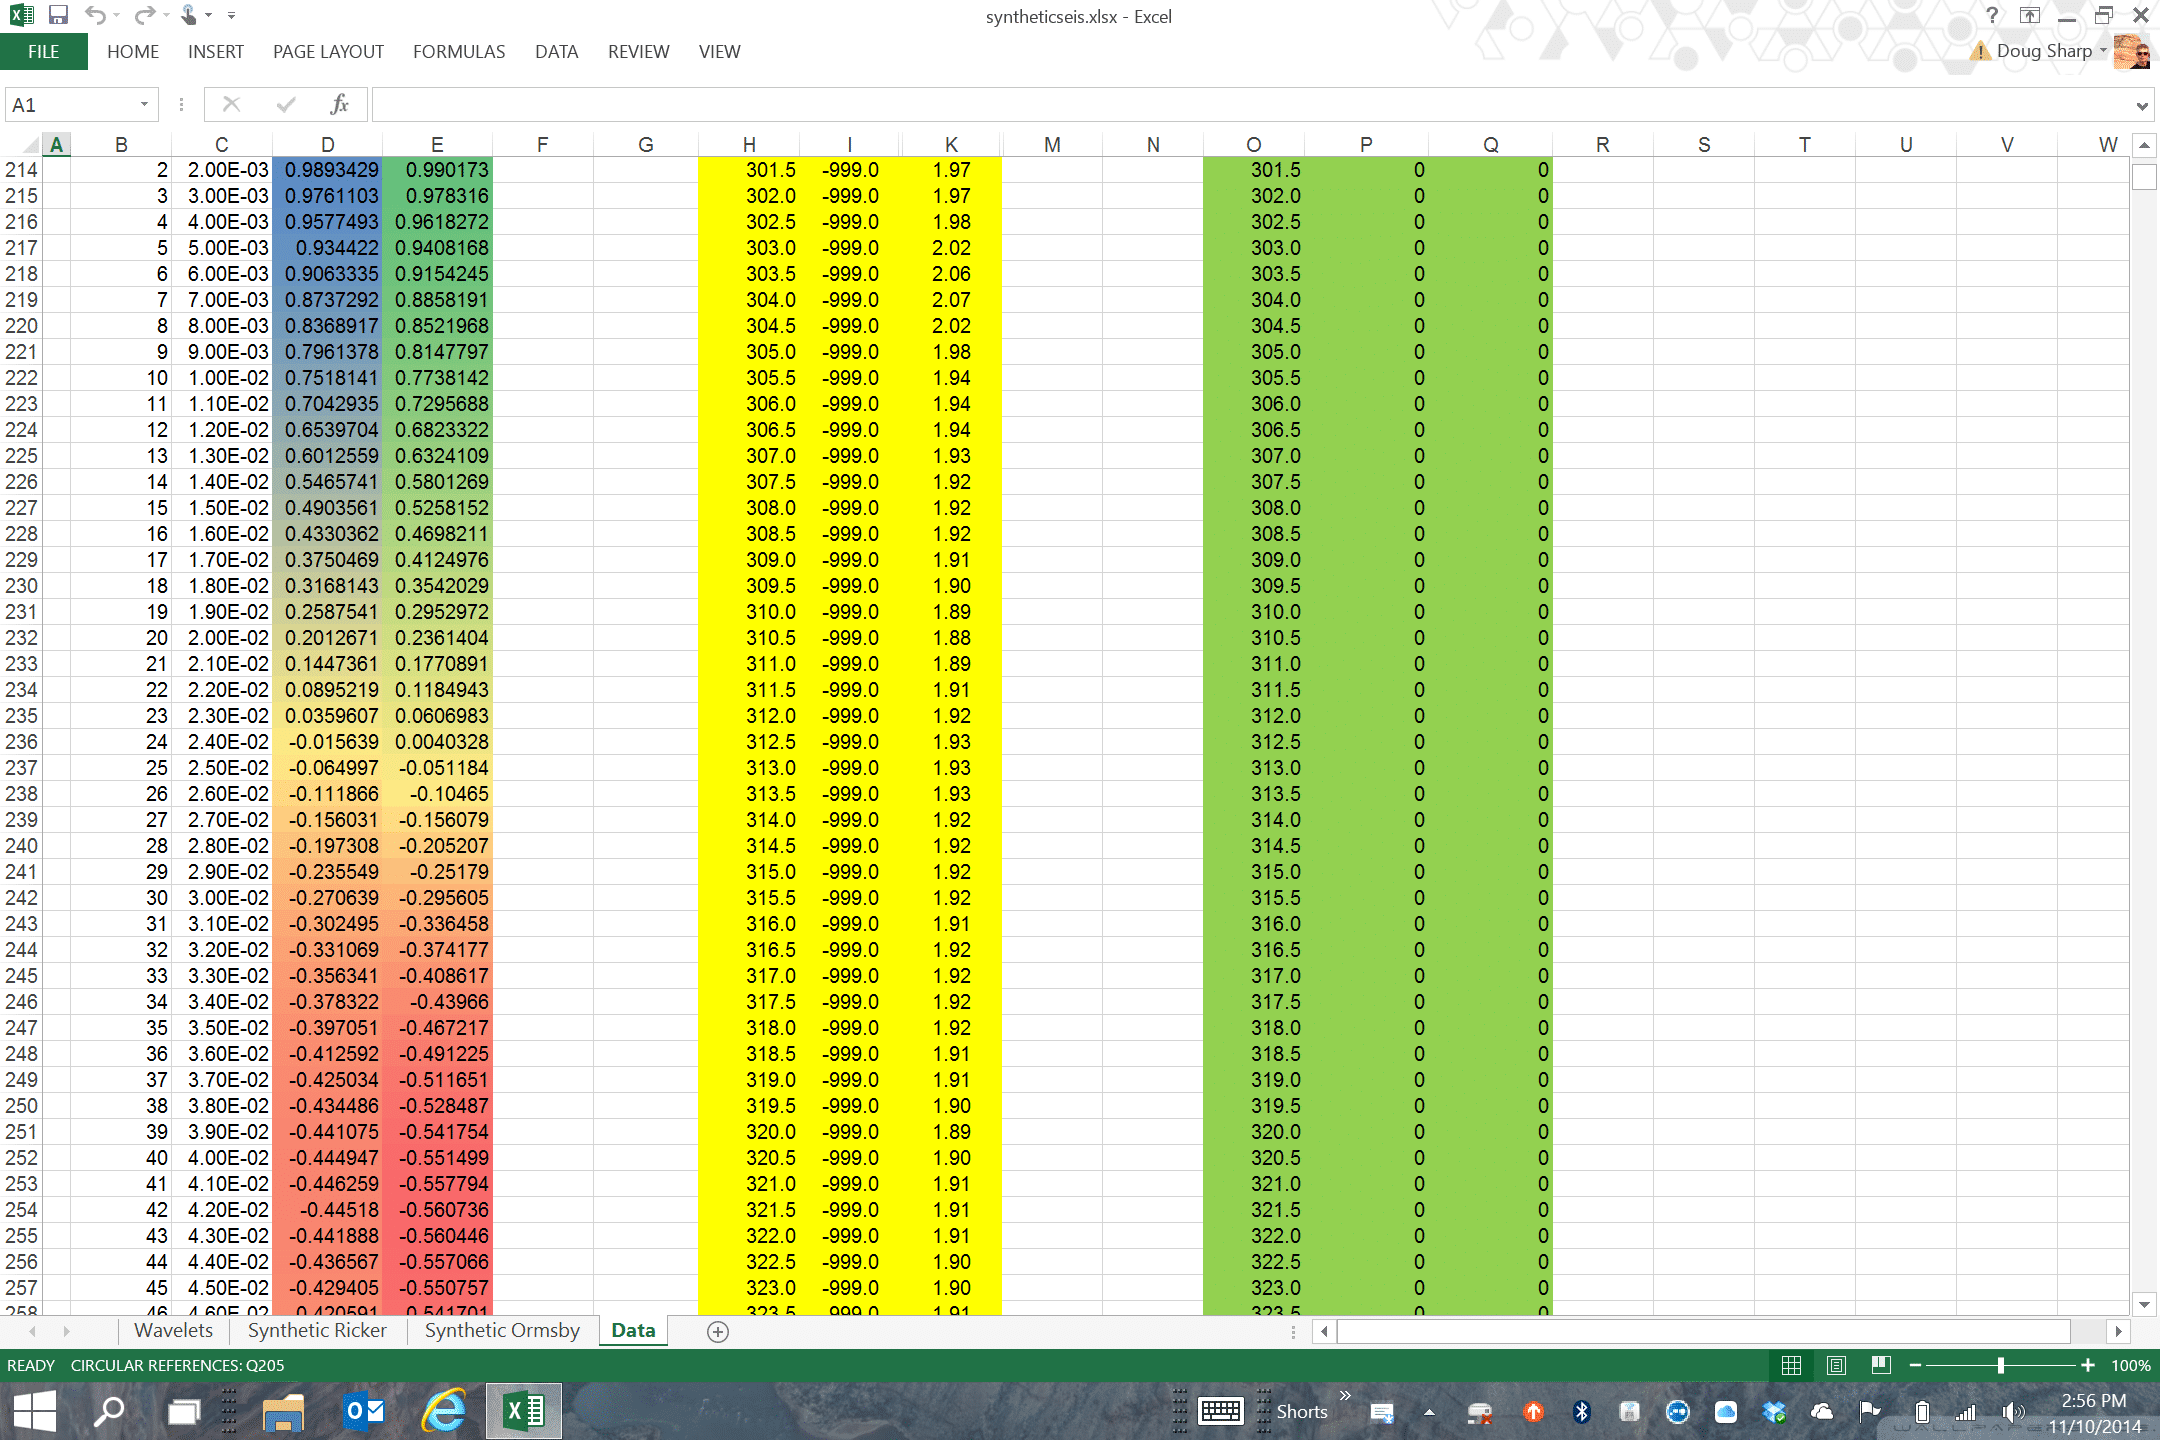The image size is (2160, 1440).
Task: Open Excel Help question mark
Action: 1992,15
